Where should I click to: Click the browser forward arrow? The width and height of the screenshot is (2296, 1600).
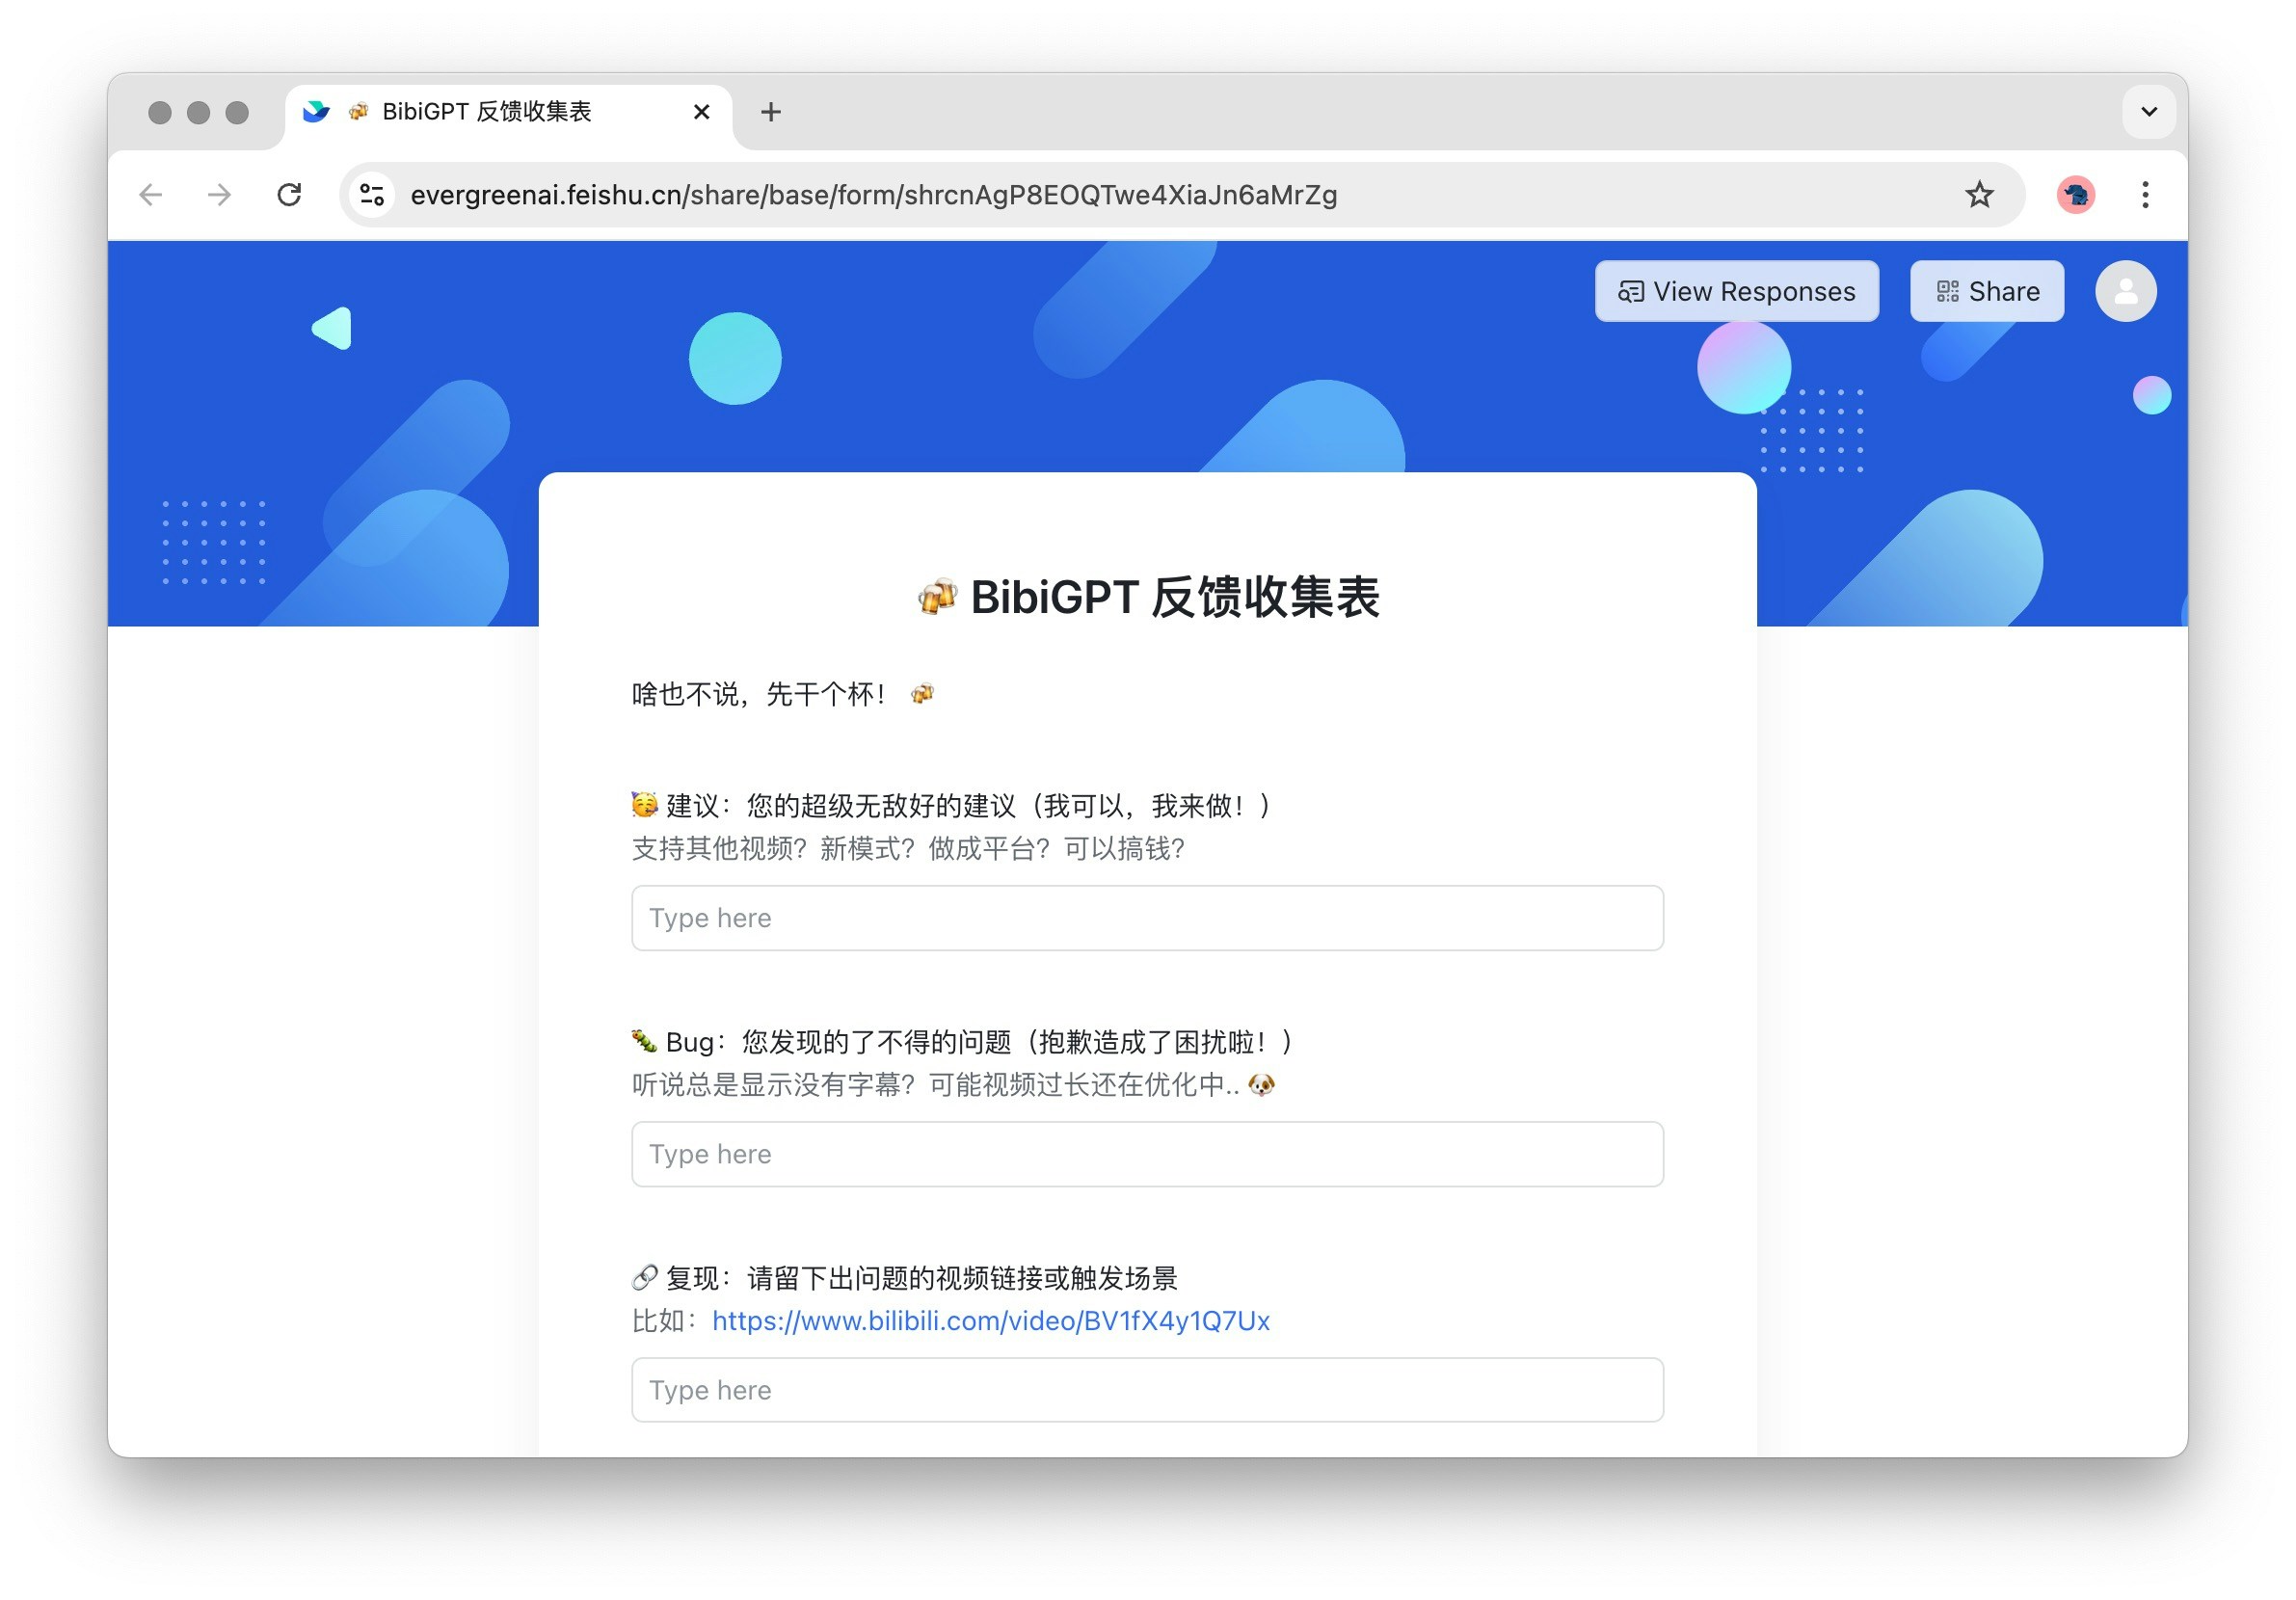click(220, 195)
